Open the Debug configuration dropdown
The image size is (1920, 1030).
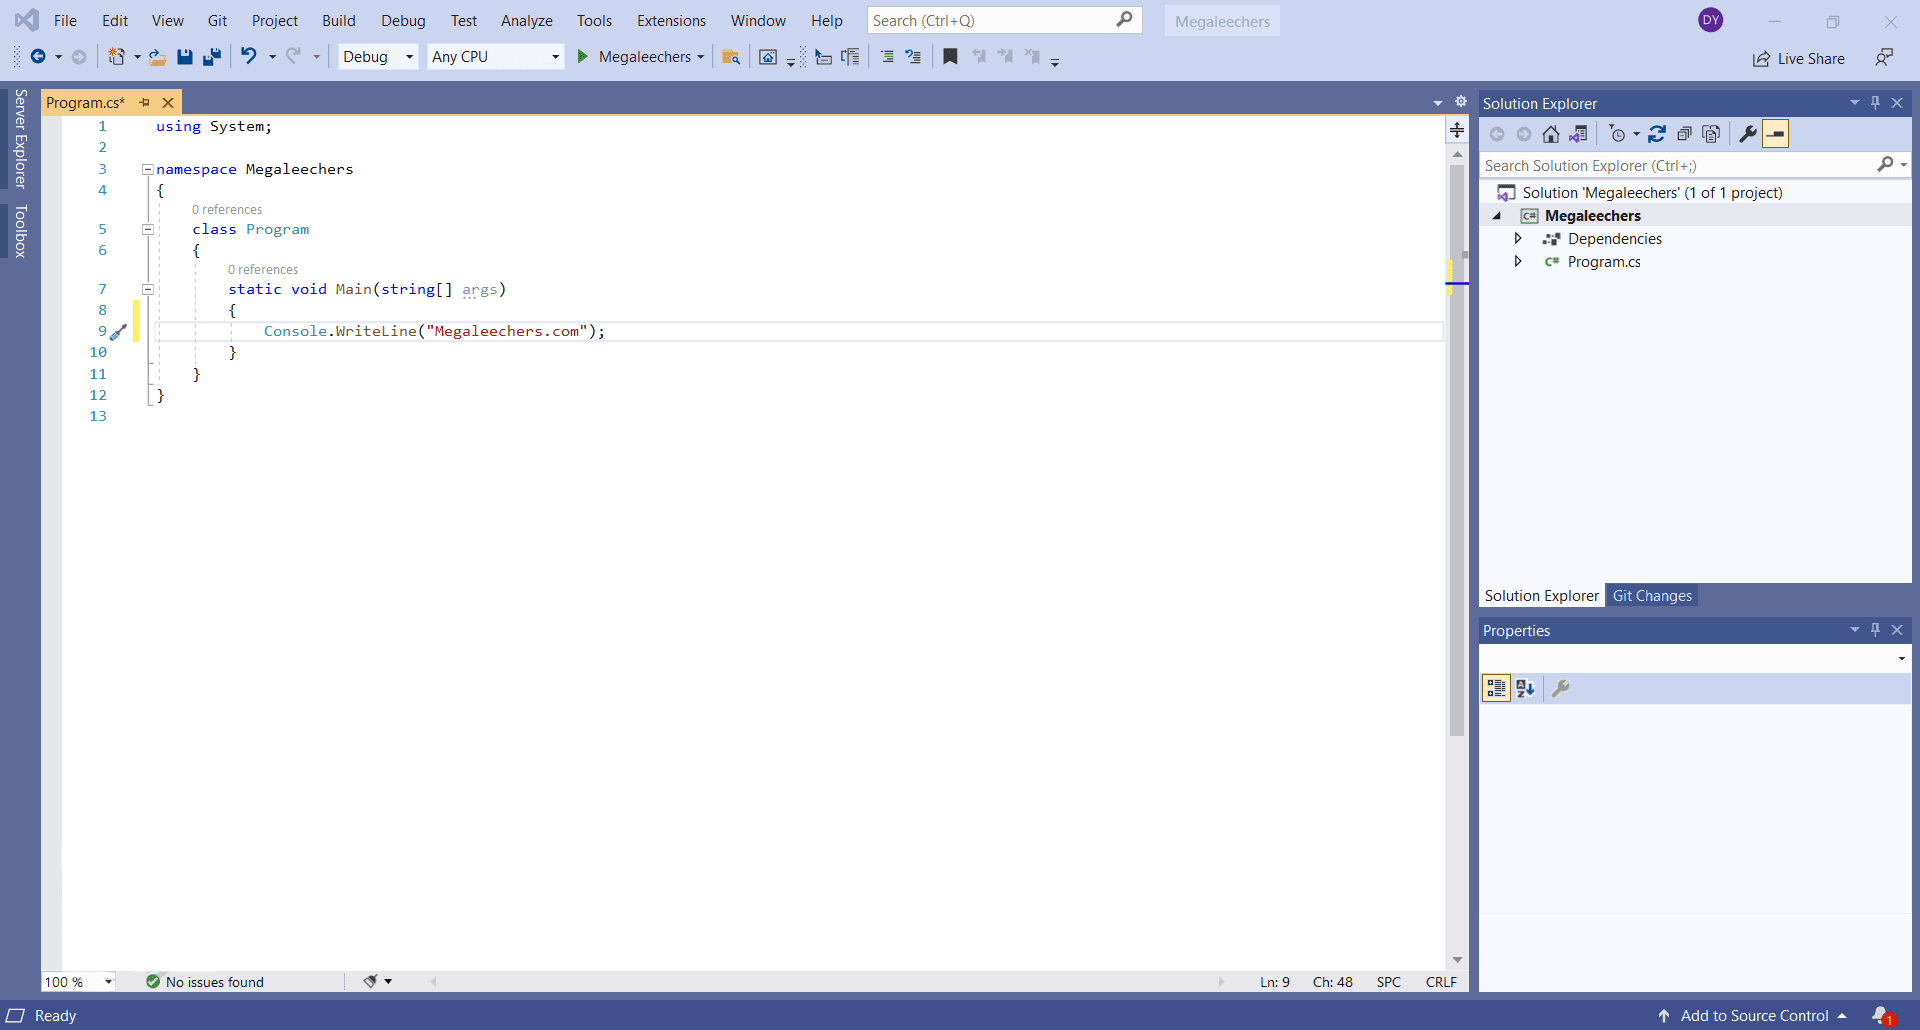click(378, 57)
